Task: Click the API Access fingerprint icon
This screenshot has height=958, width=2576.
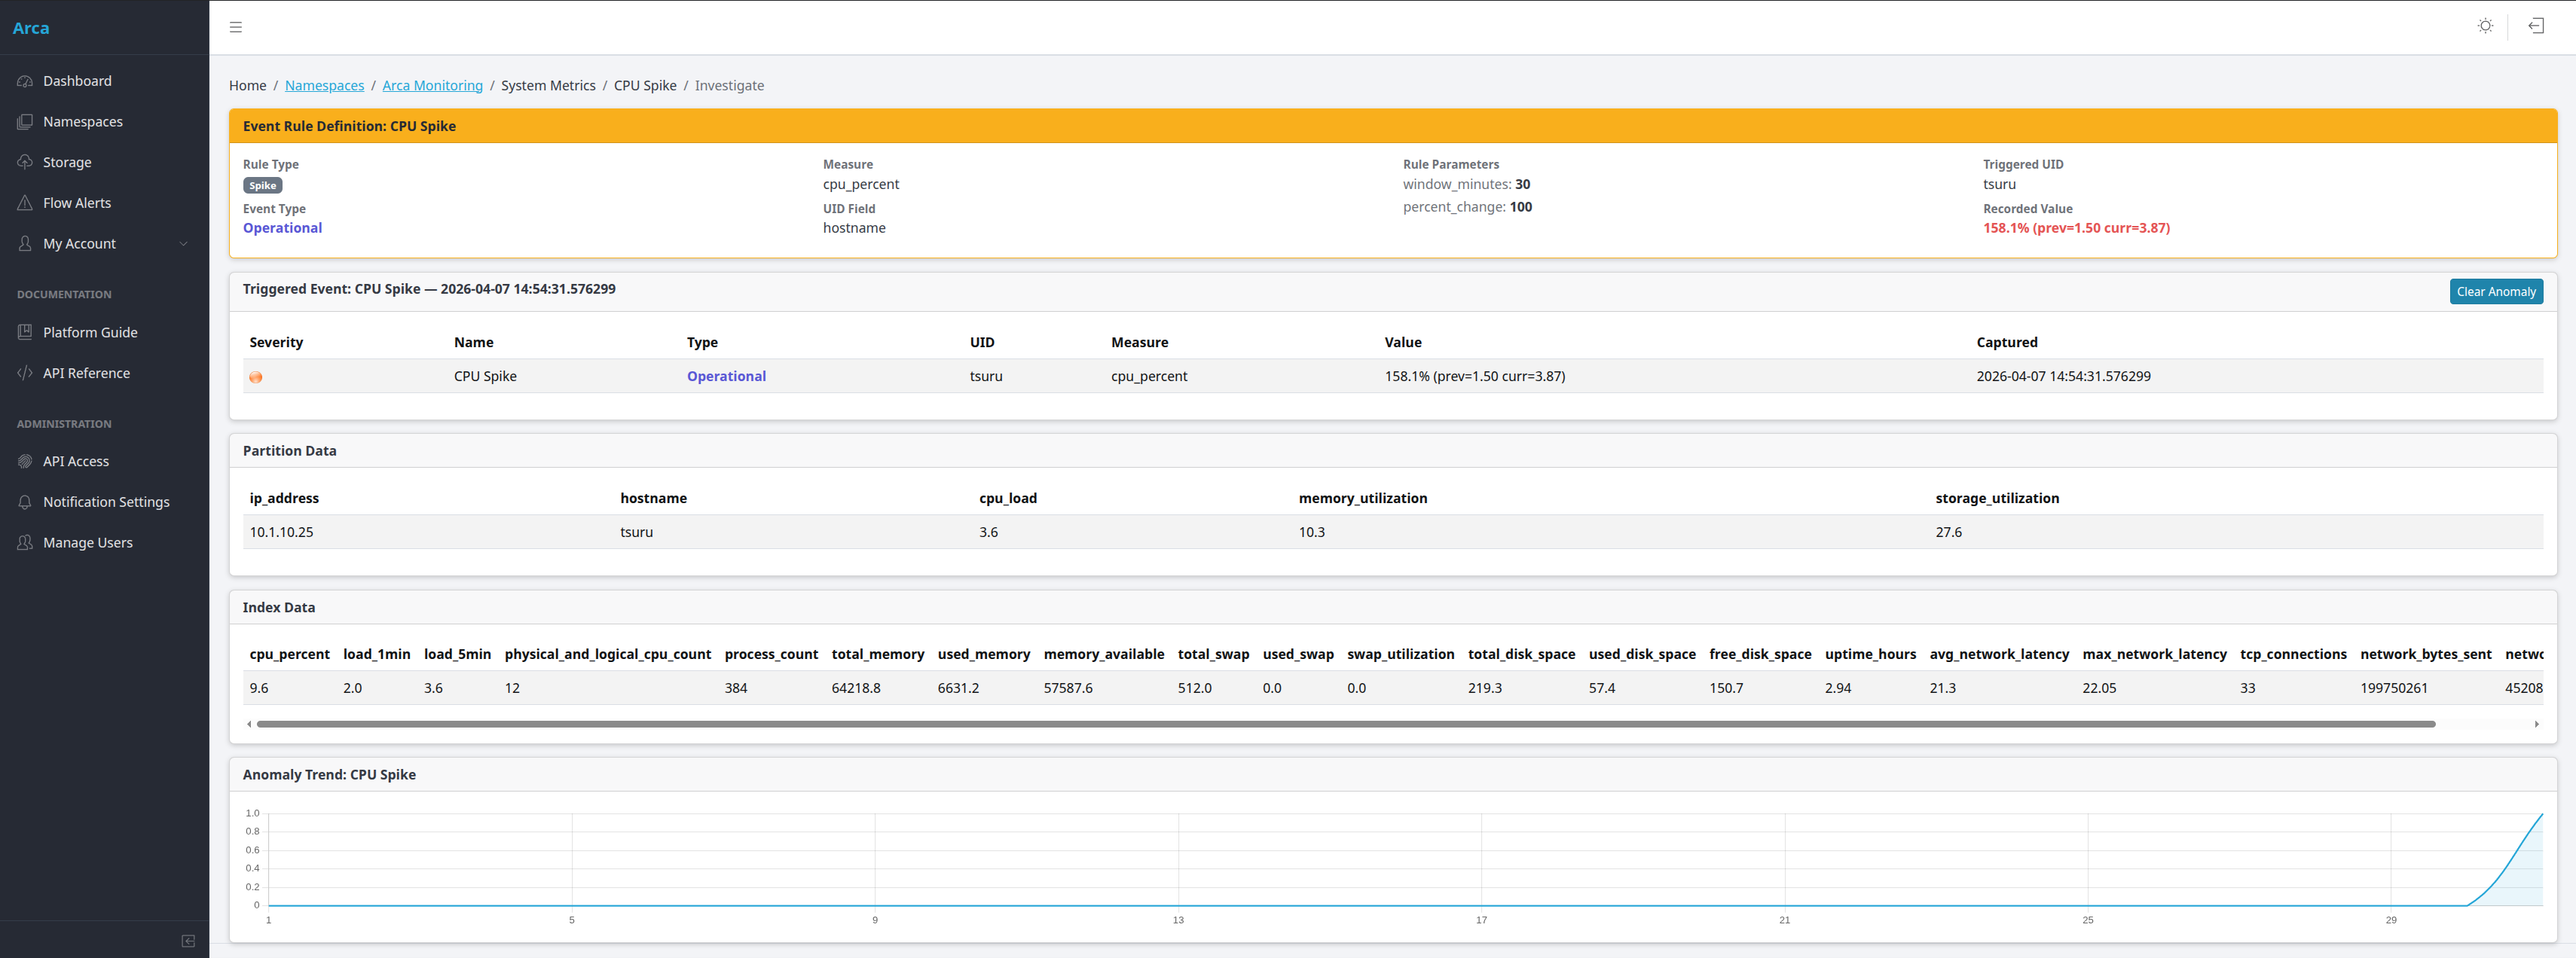Action: [25, 461]
